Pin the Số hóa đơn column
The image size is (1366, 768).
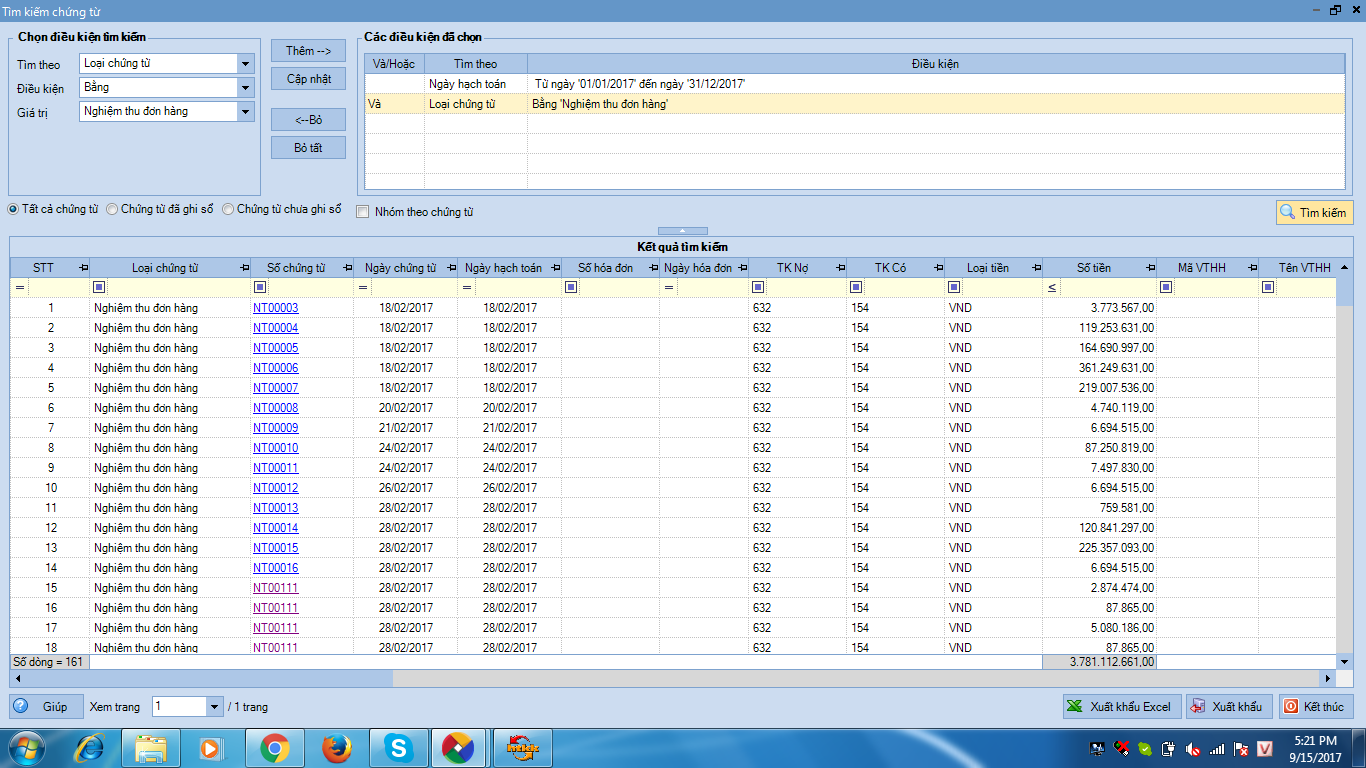654,268
